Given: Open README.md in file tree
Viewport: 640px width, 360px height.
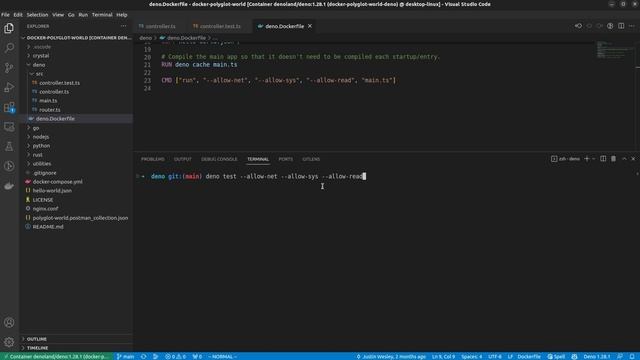Looking at the screenshot, I should (48, 227).
